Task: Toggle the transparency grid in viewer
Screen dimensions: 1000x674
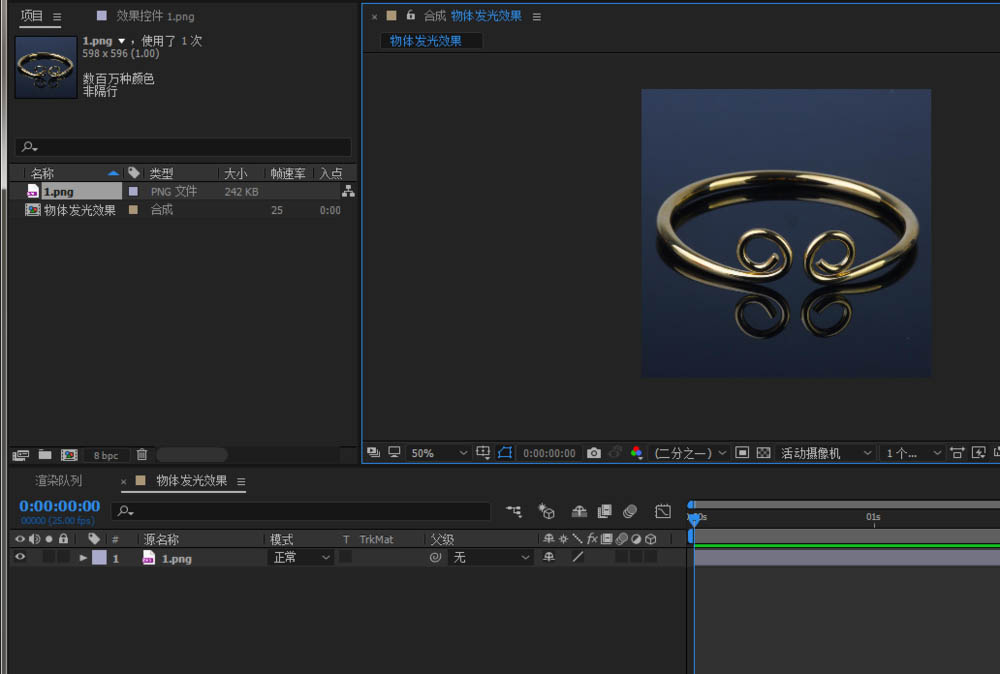Action: coord(764,453)
